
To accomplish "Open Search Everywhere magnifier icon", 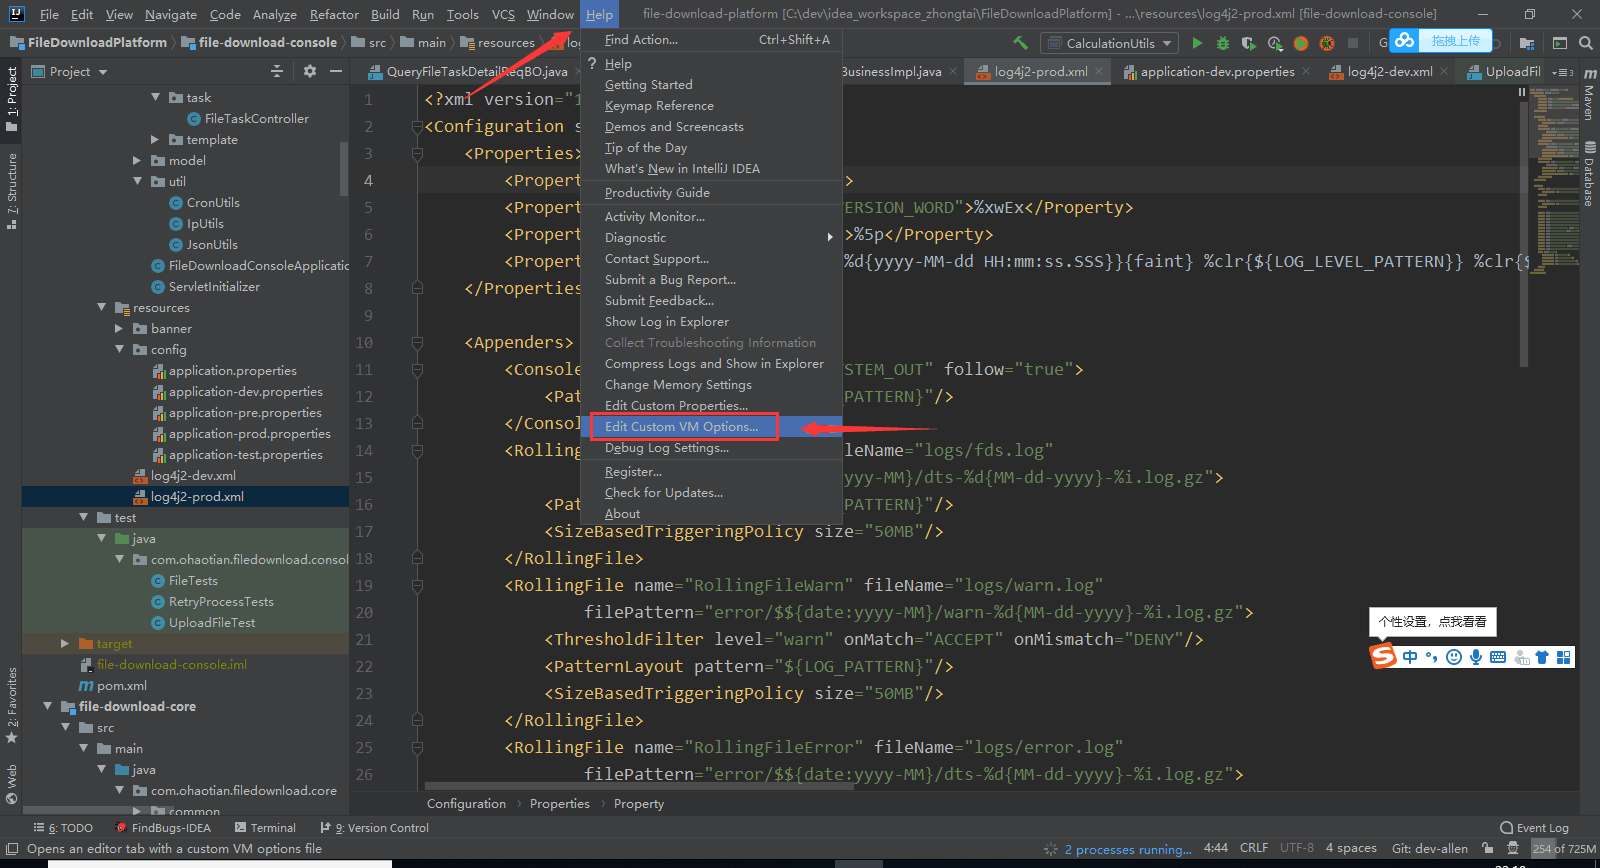I will [1585, 43].
